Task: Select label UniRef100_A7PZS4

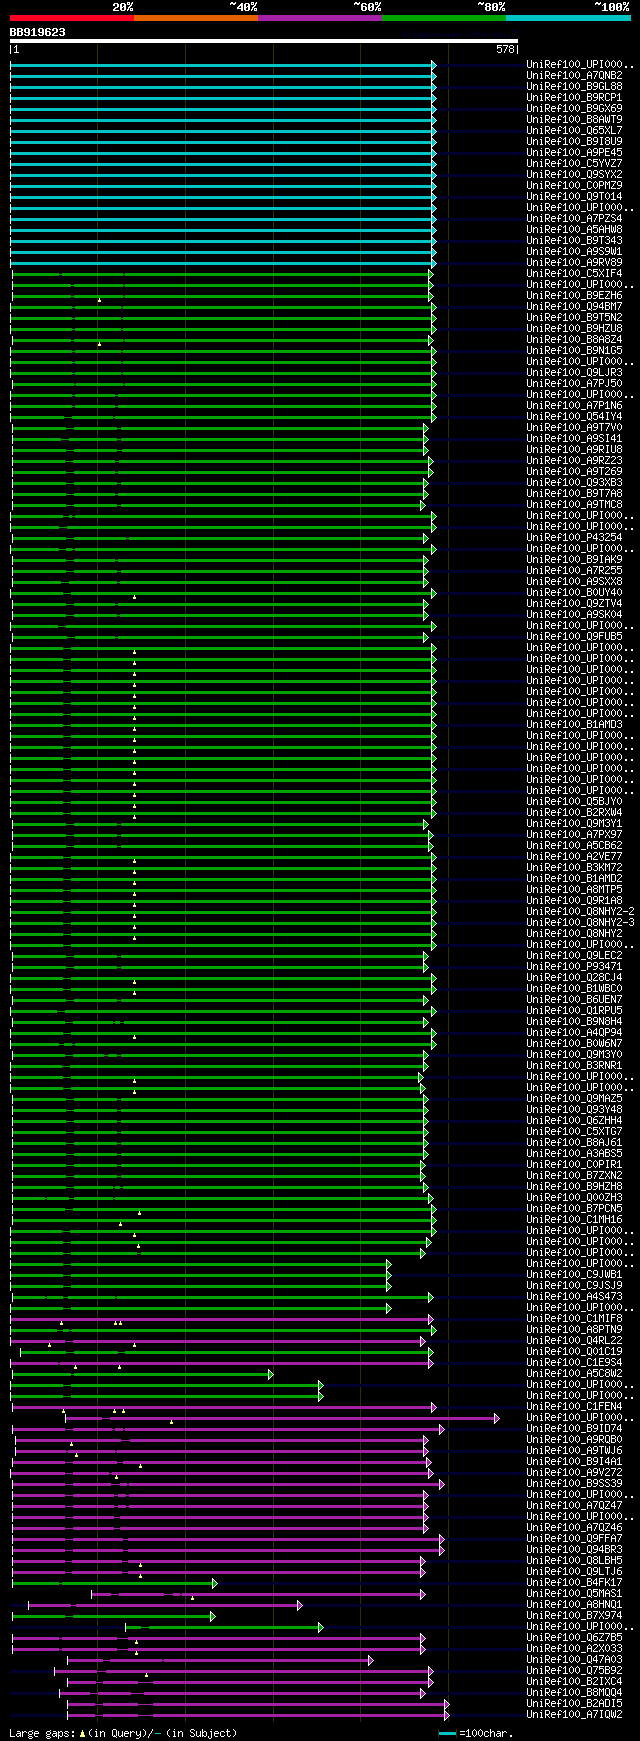Action: tap(574, 218)
